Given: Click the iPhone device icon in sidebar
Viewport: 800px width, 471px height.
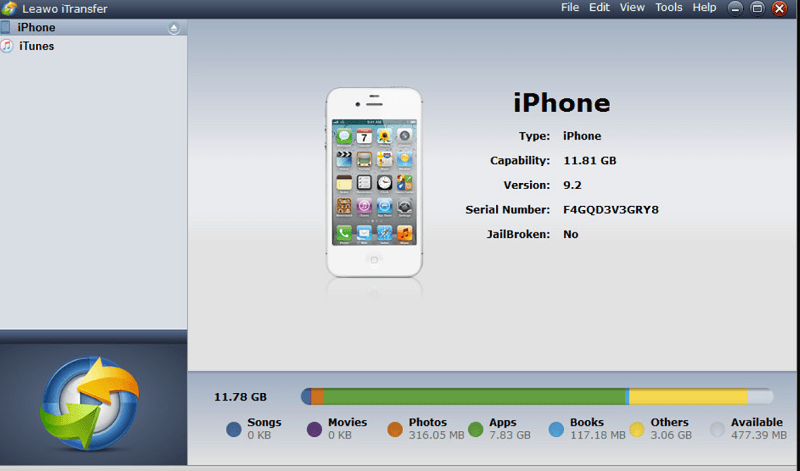Looking at the screenshot, I should point(6,28).
